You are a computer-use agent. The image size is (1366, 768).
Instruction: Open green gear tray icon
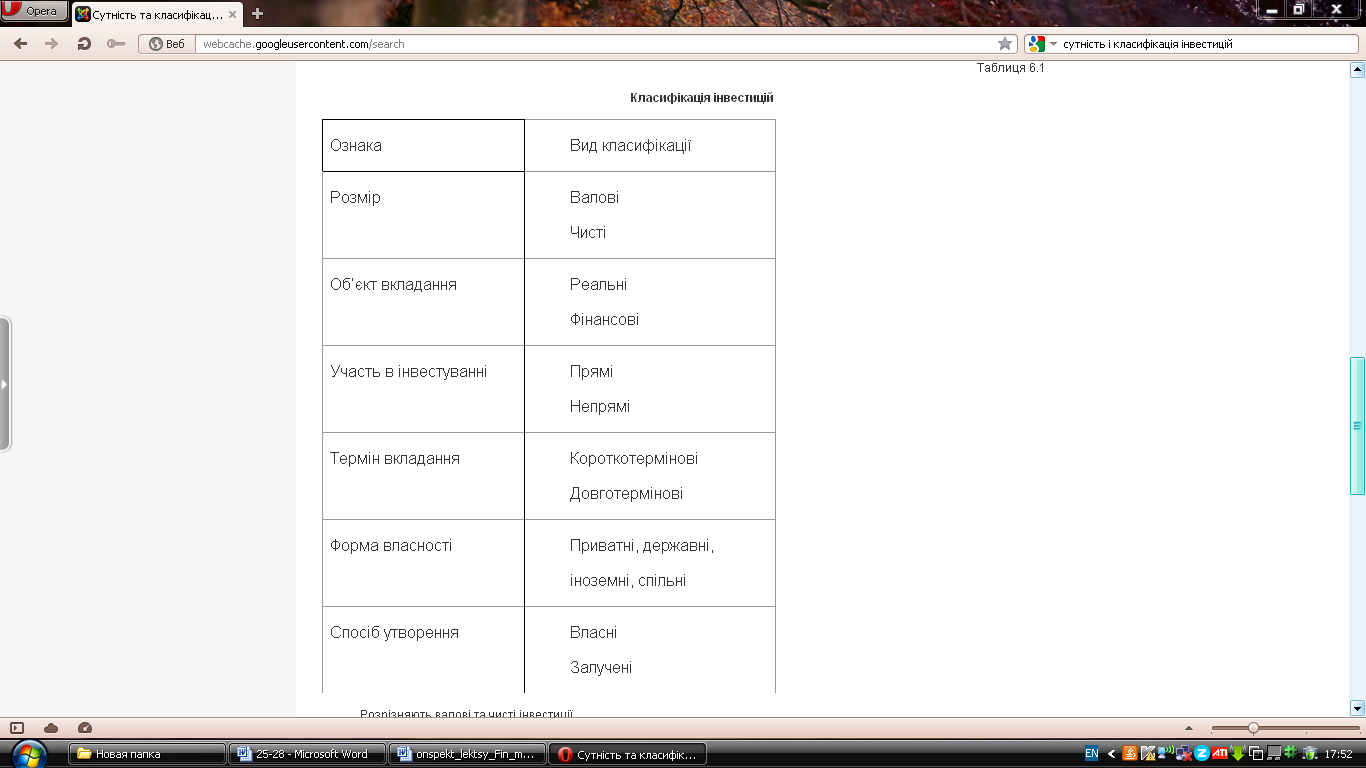pyautogui.click(x=1290, y=752)
